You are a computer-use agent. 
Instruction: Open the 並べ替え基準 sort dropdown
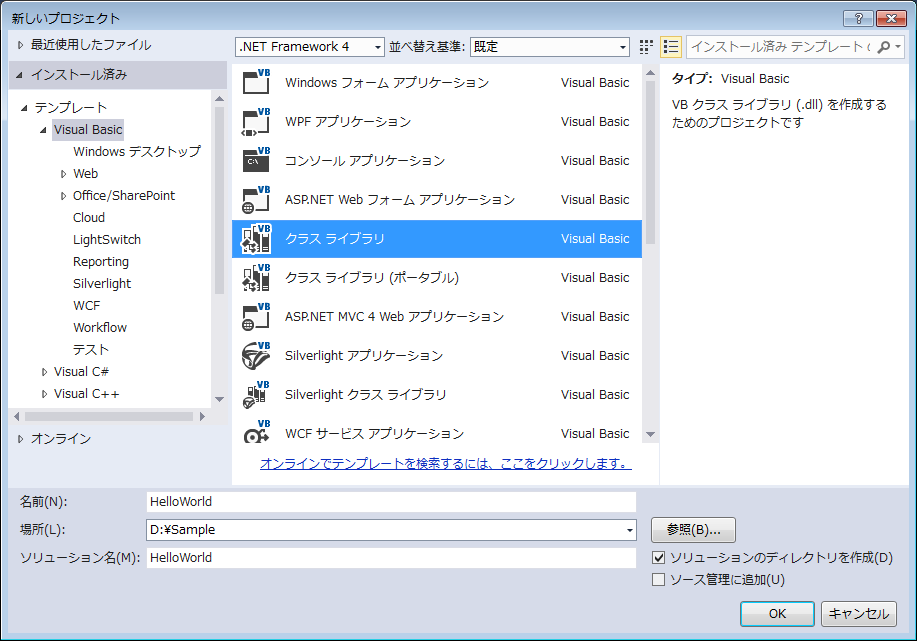click(x=550, y=47)
